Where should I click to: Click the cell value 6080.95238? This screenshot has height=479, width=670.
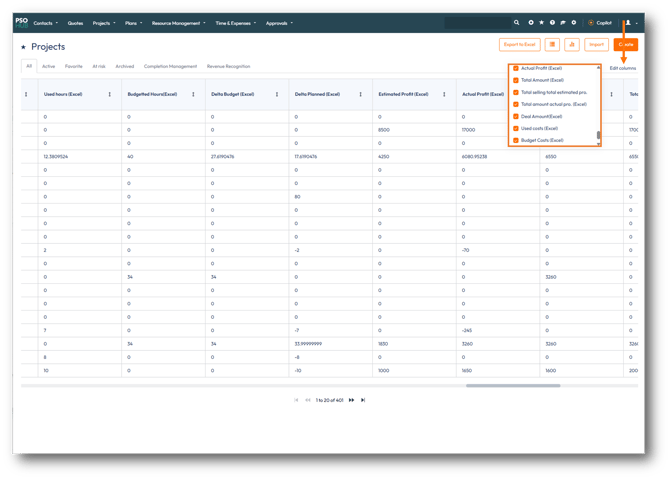tap(474, 157)
